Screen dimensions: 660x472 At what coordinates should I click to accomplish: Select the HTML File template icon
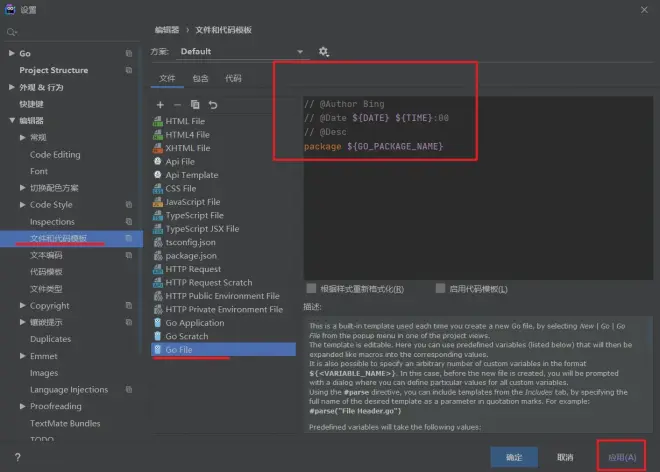(158, 121)
